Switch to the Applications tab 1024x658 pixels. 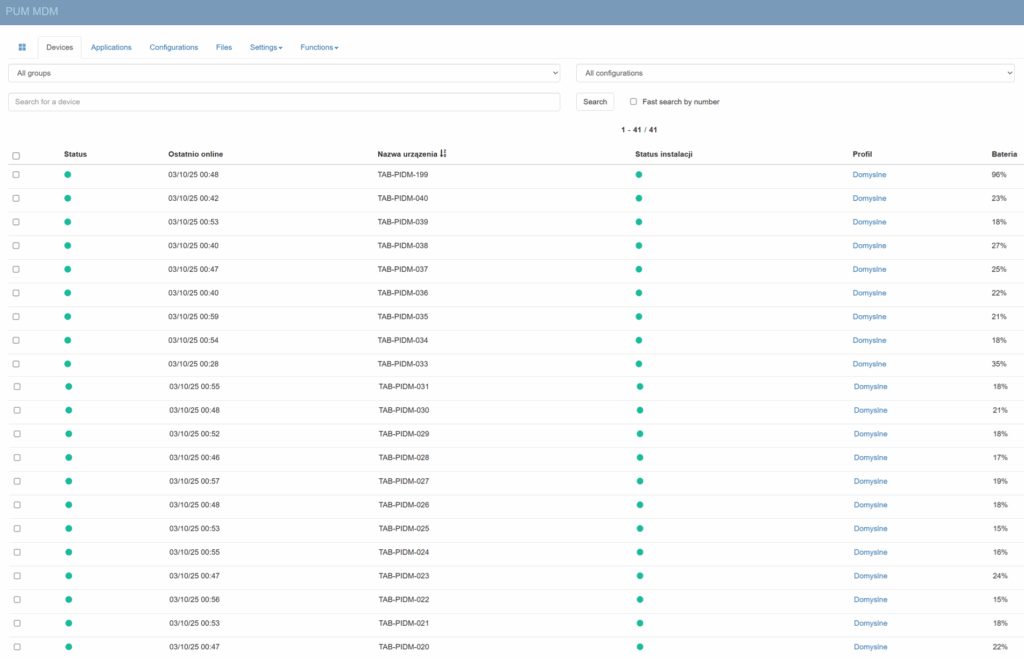[x=111, y=47]
